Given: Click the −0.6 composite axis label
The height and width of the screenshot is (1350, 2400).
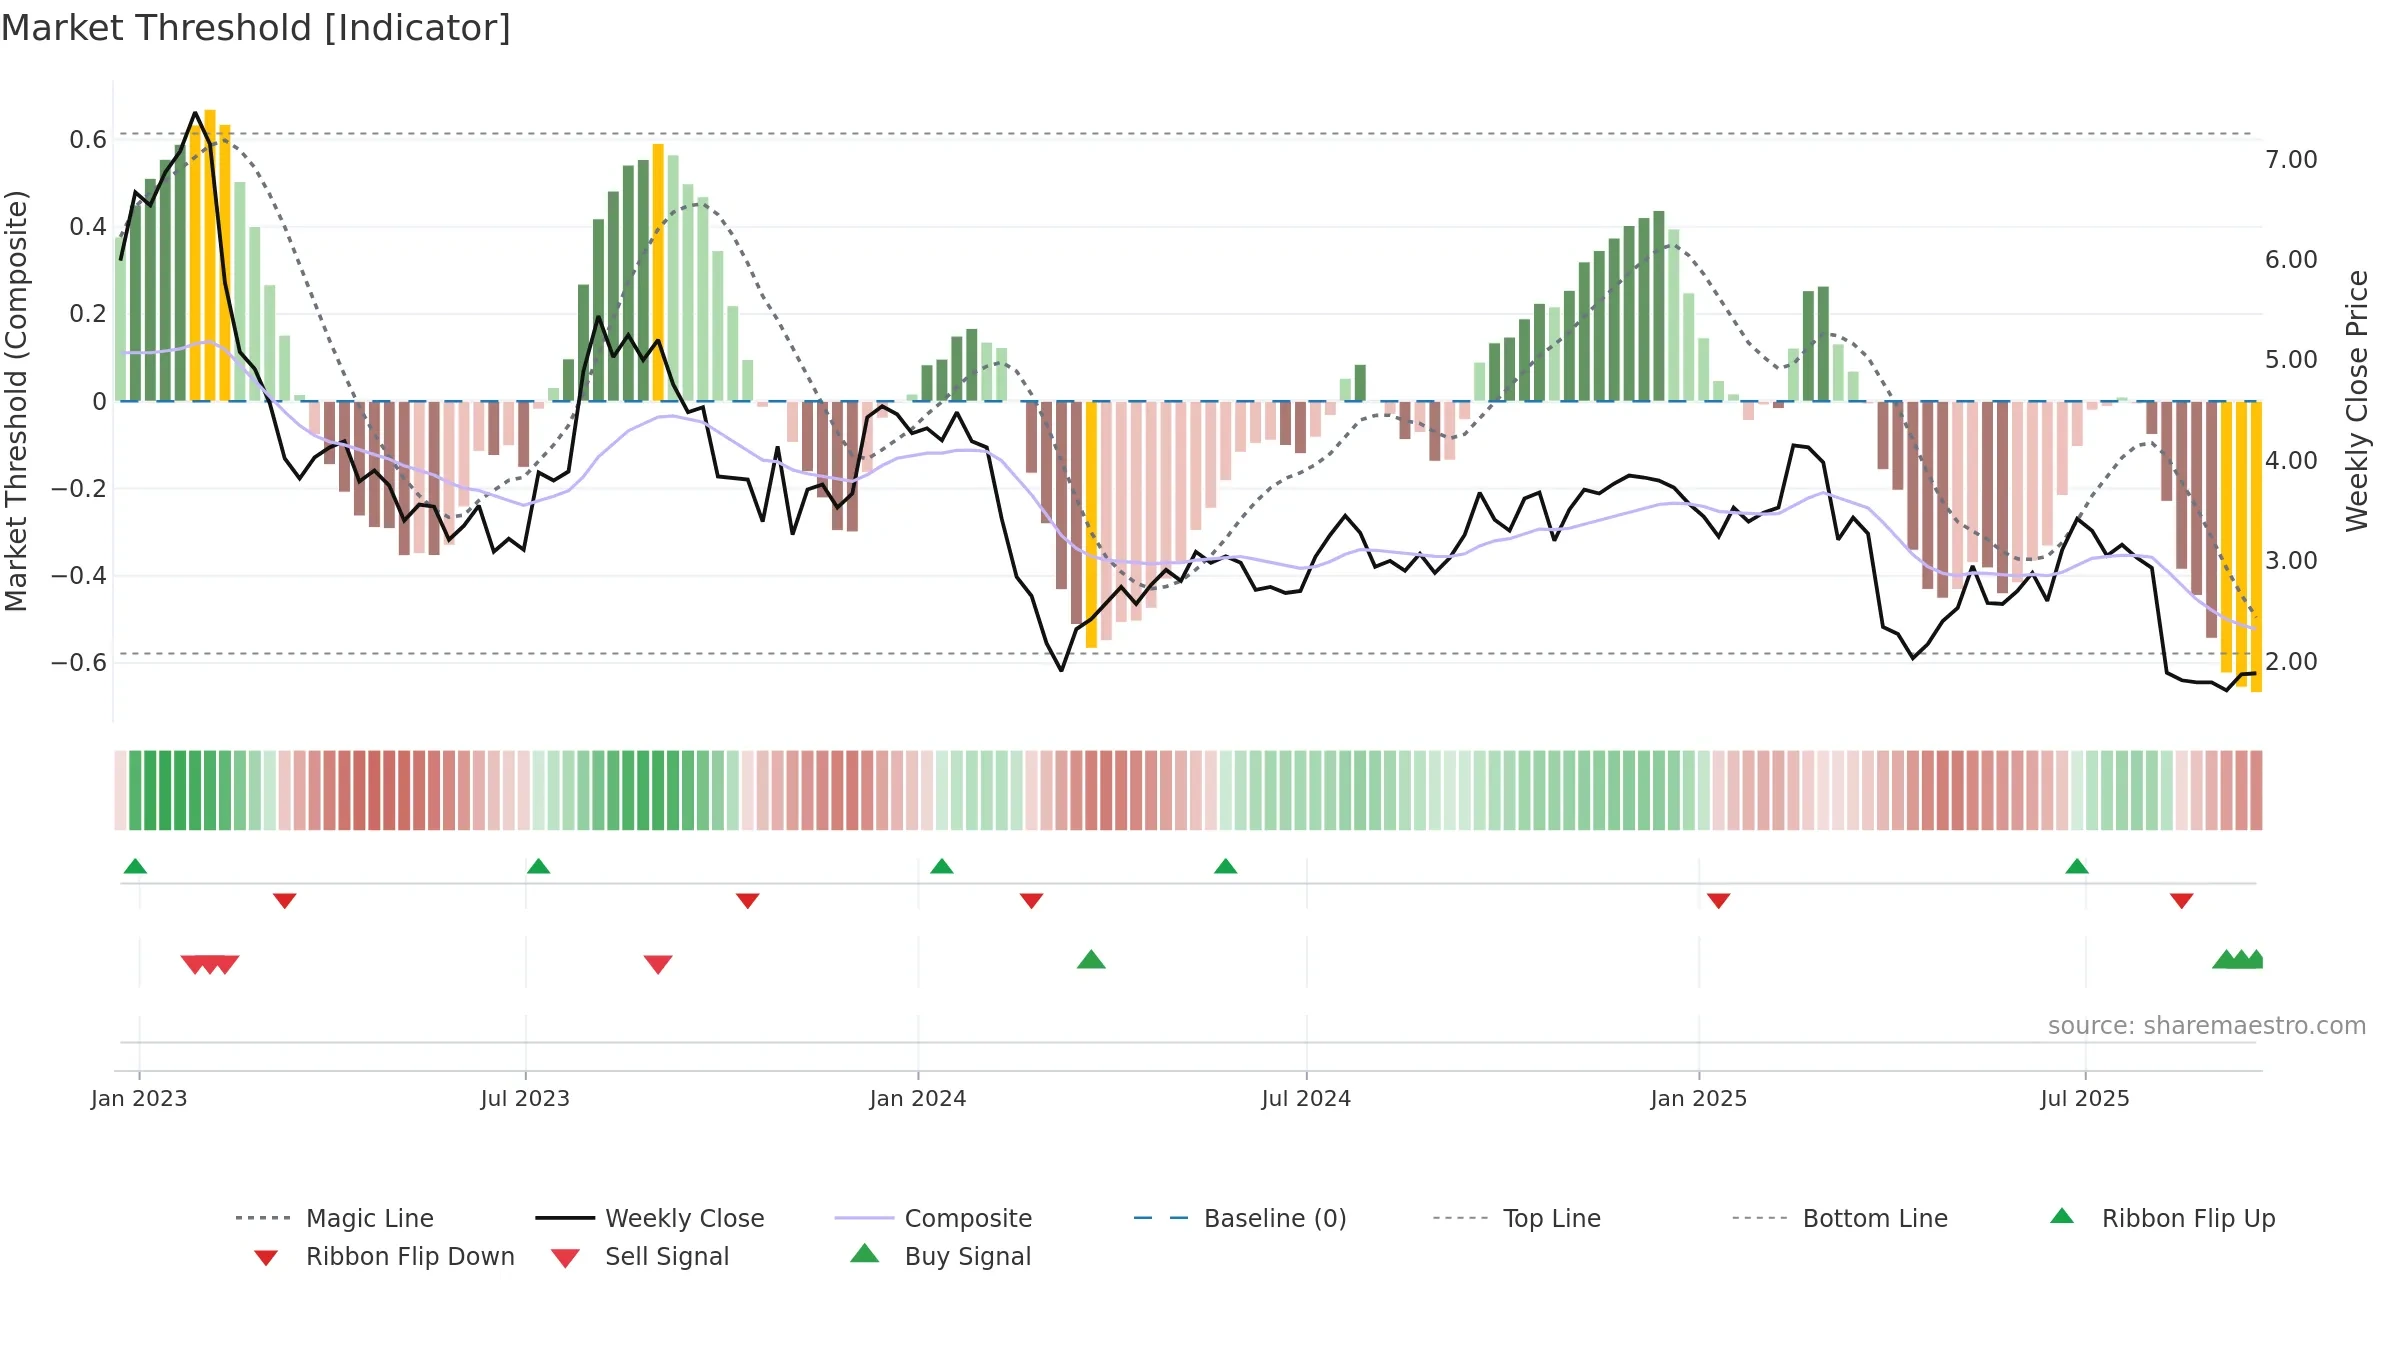Looking at the screenshot, I should pyautogui.click(x=79, y=662).
